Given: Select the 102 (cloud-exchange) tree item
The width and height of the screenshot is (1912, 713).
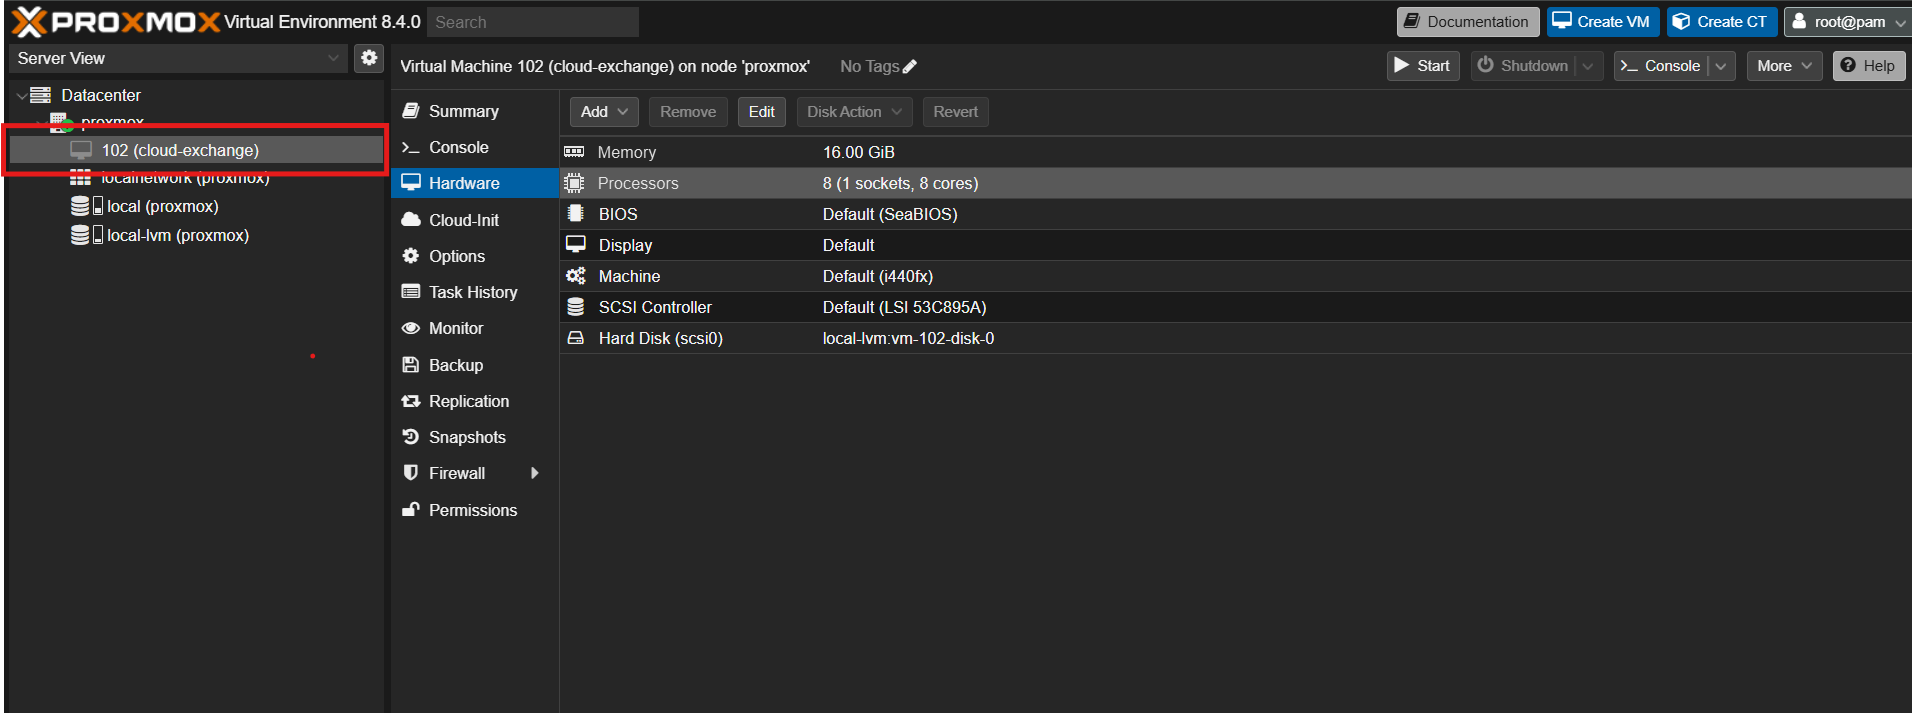Looking at the screenshot, I should point(196,150).
